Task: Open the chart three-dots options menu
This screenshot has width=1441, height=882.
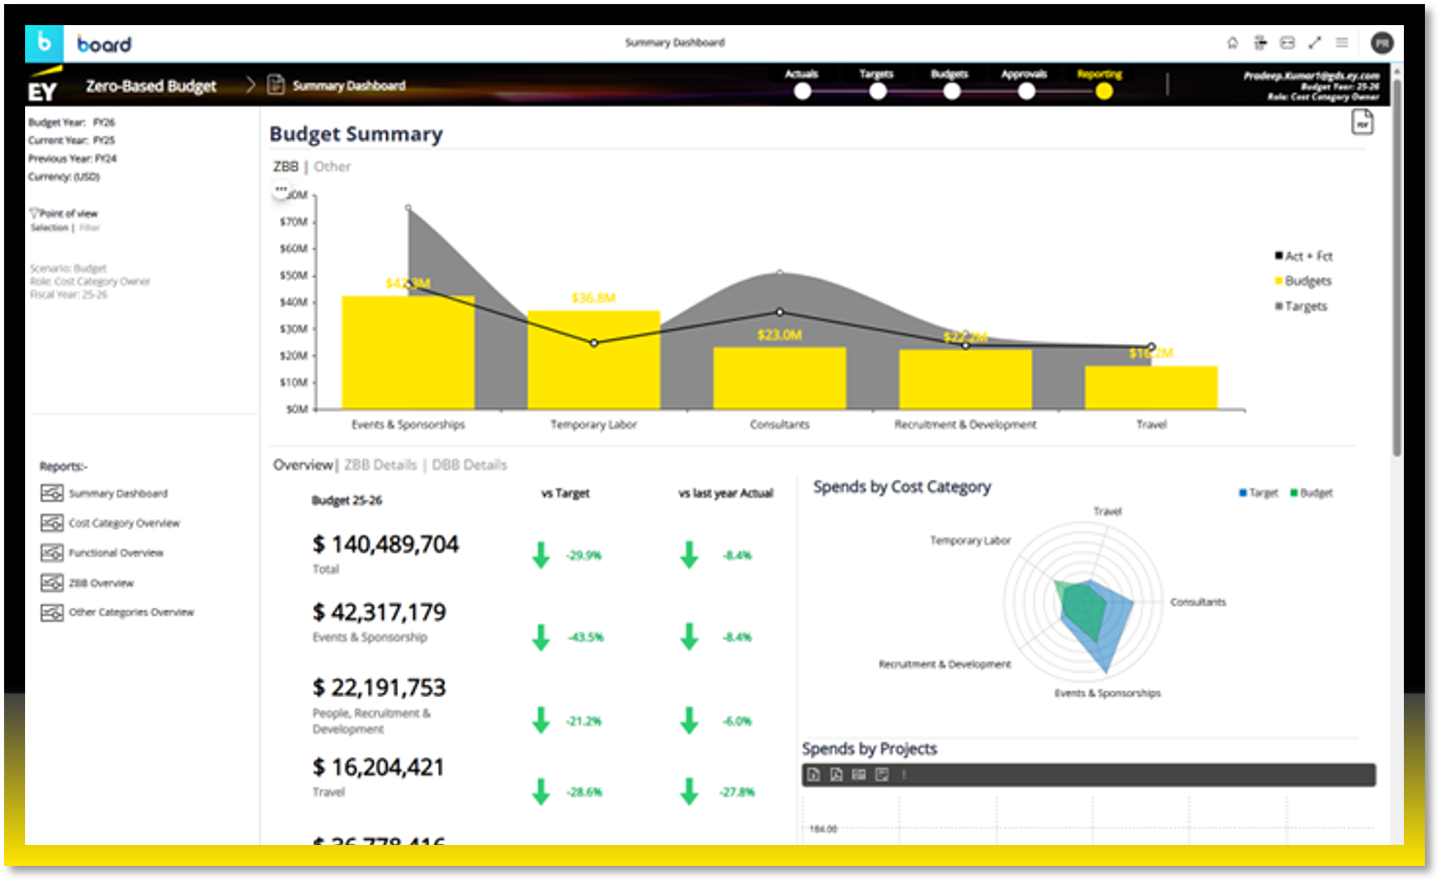Action: coord(281,190)
